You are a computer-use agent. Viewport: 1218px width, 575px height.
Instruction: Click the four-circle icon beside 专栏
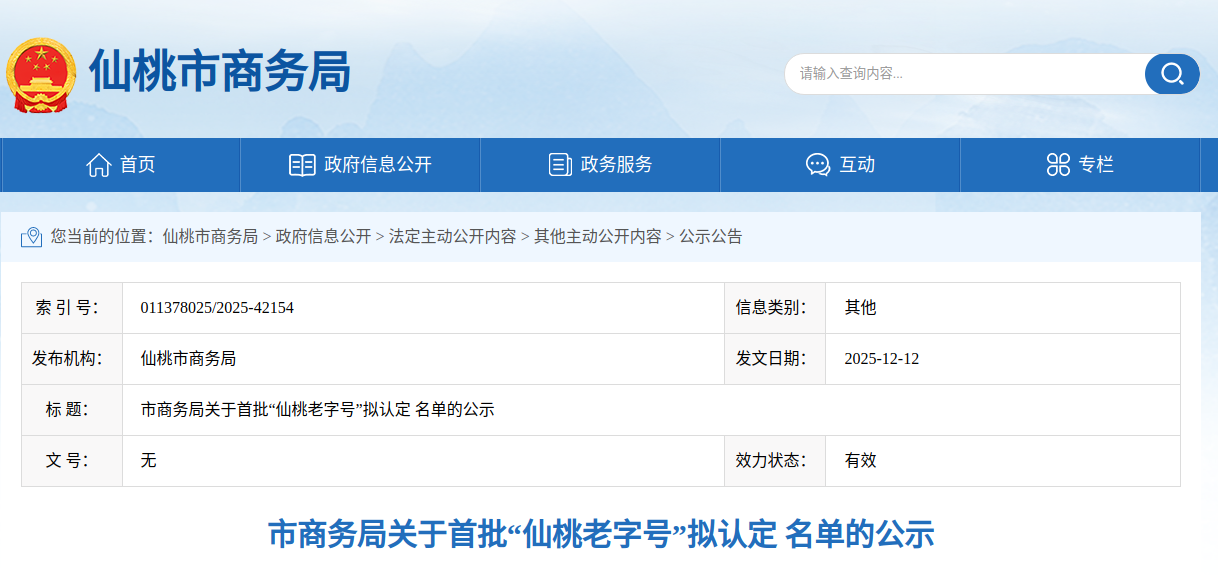click(1058, 165)
